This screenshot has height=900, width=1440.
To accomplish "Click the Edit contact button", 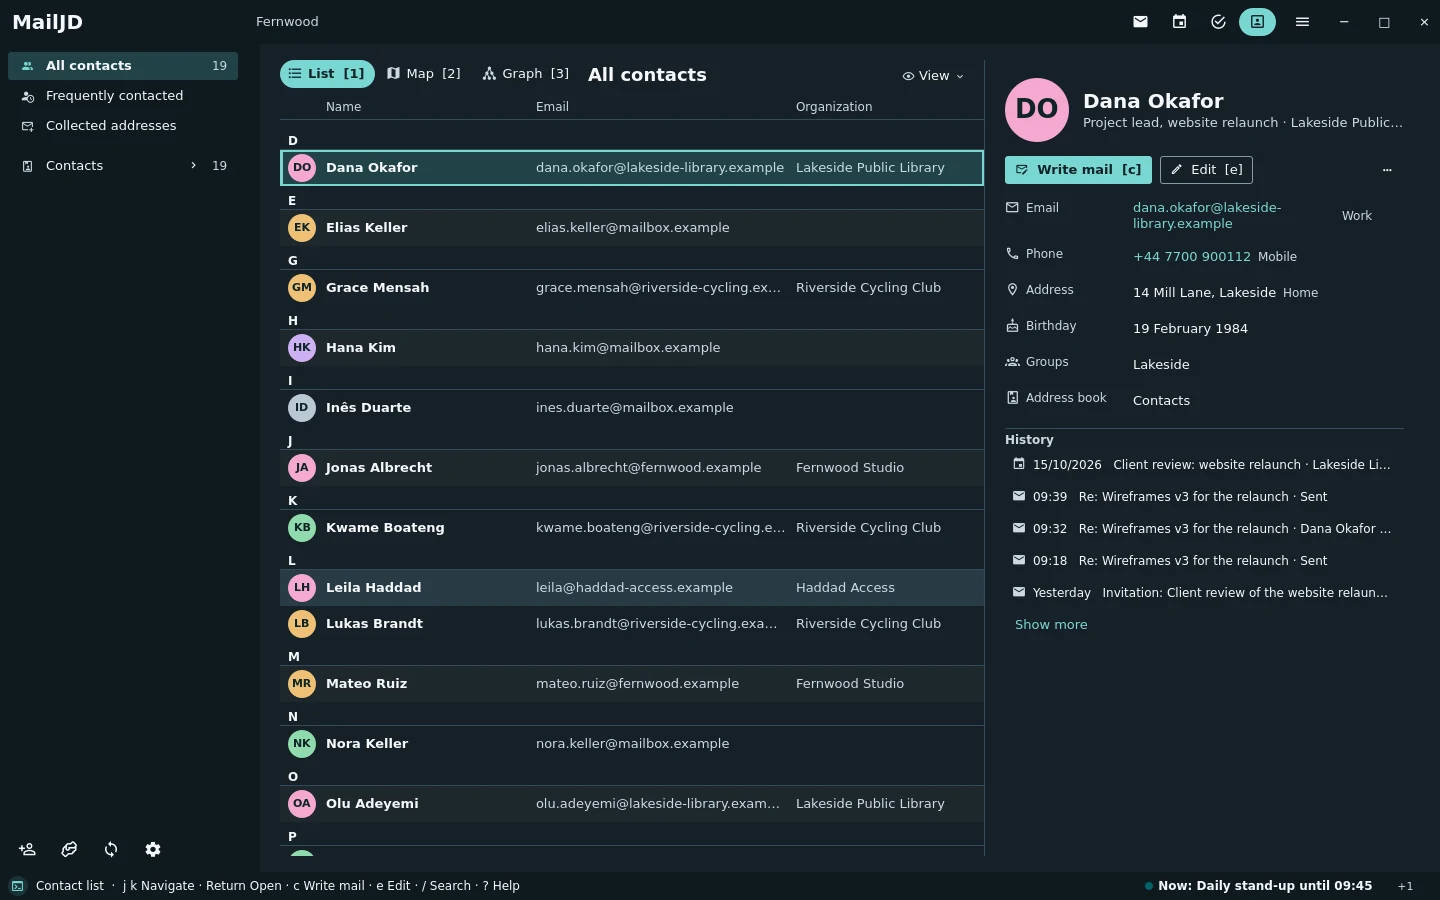I will [1206, 170].
